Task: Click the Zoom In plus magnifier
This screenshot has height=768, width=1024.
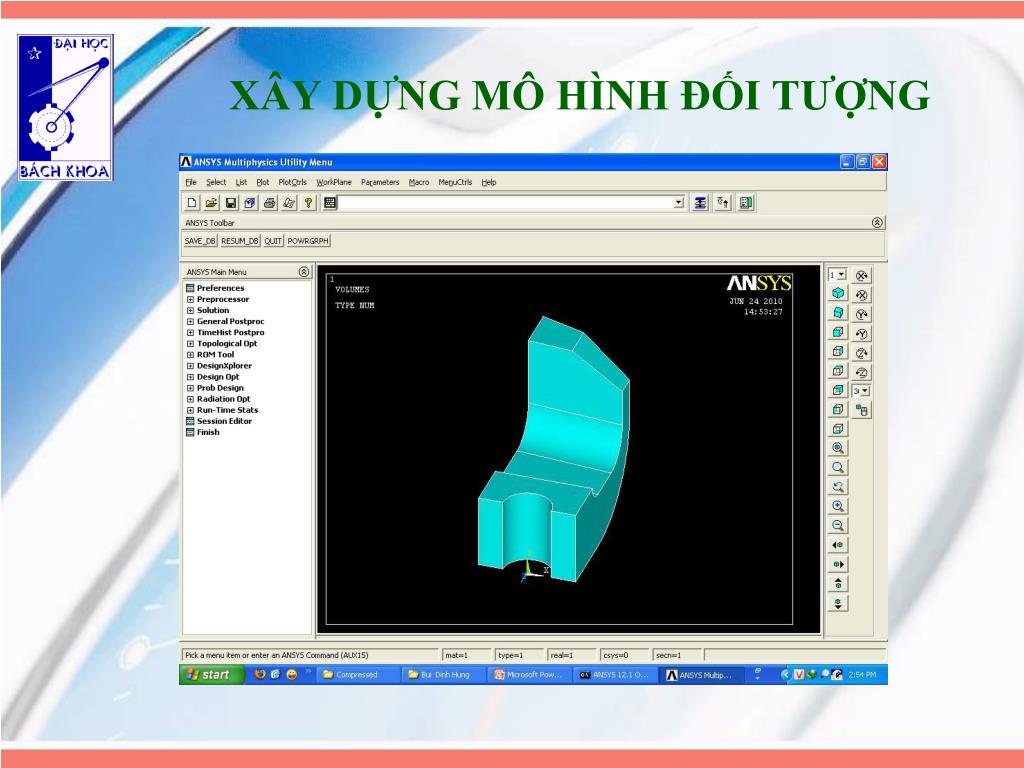Action: tap(838, 506)
